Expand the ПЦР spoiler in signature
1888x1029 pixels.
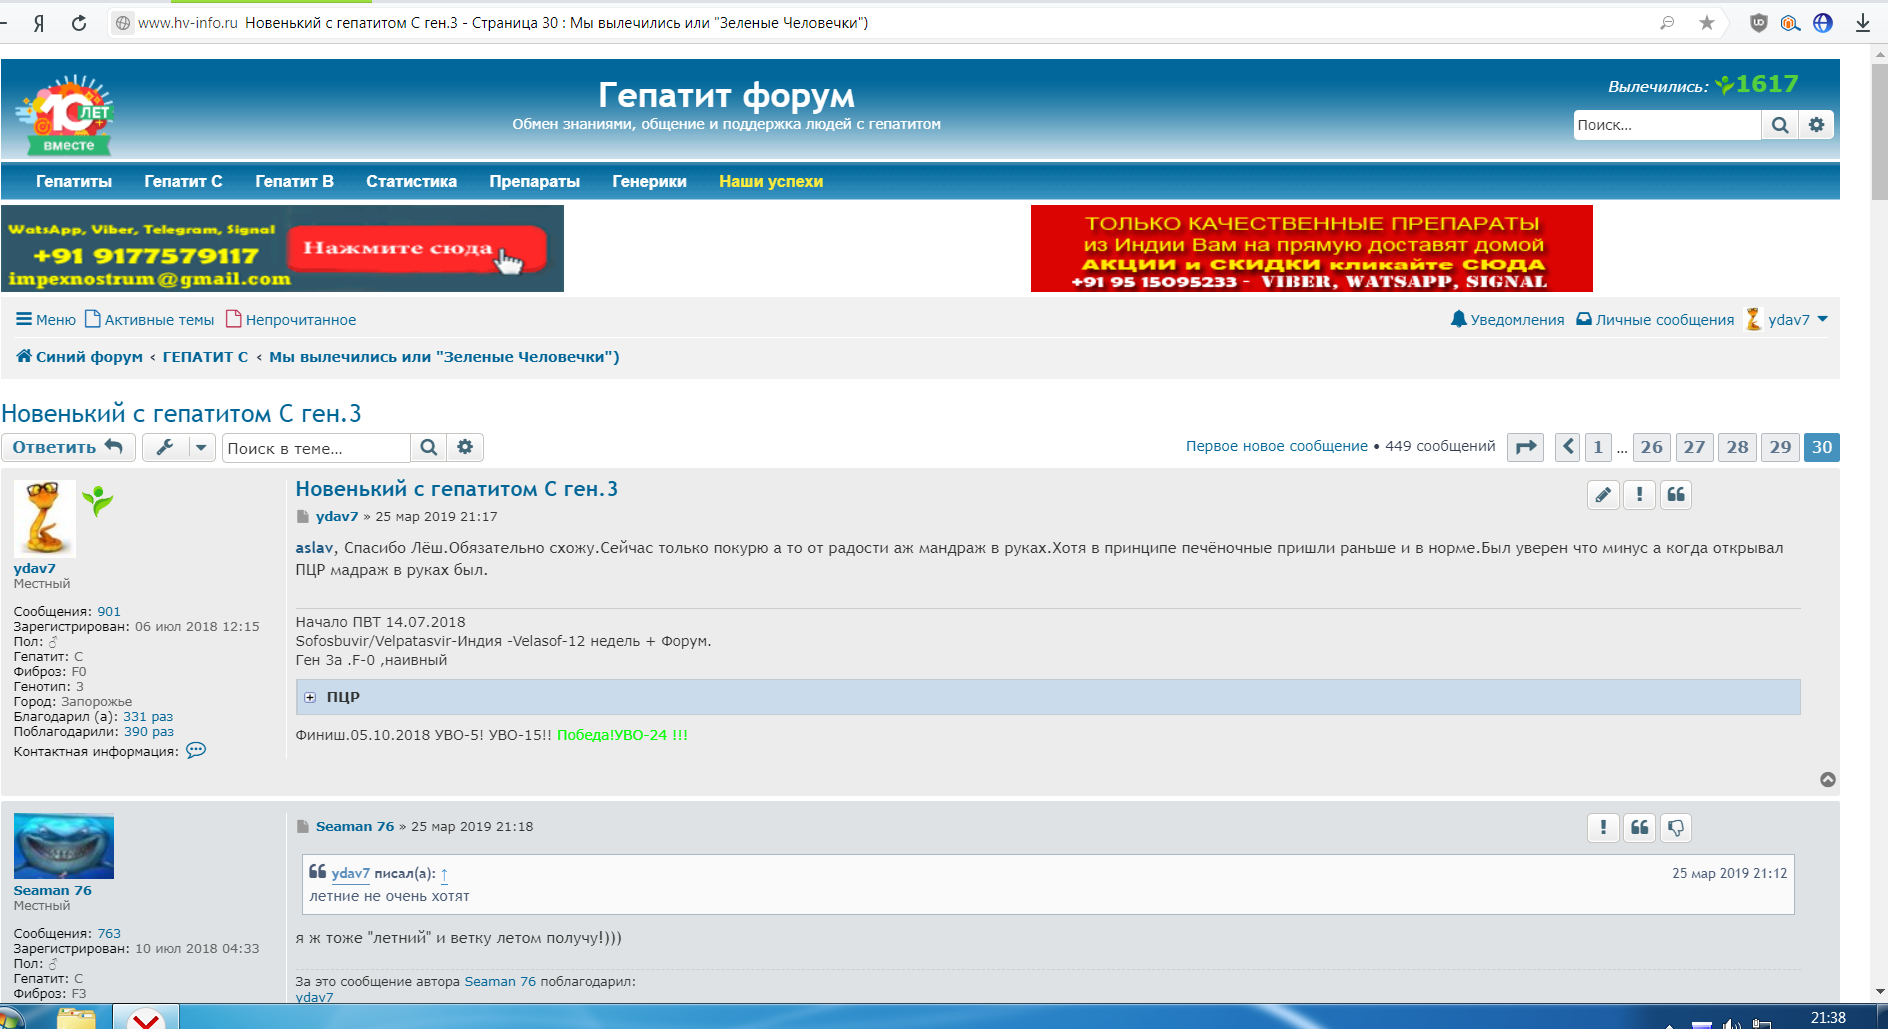point(310,698)
